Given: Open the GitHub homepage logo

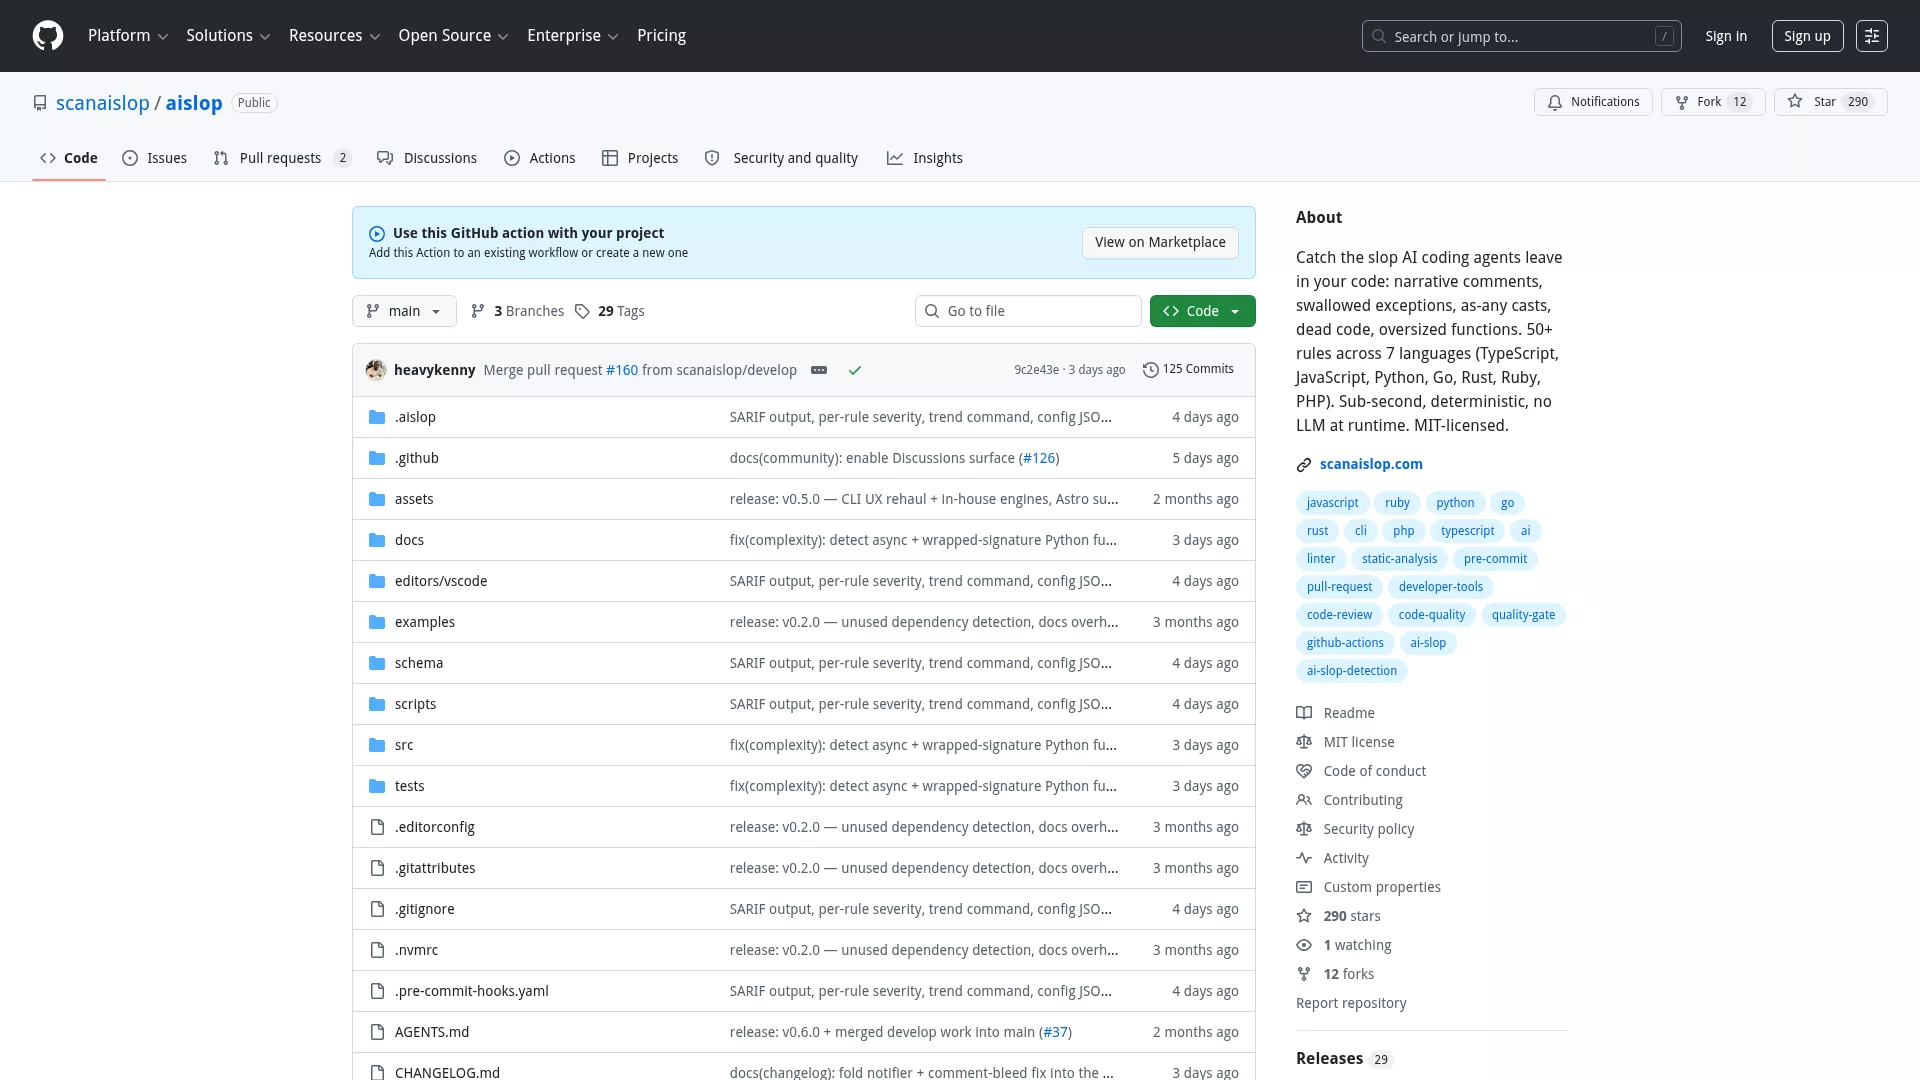Looking at the screenshot, I should 48,36.
